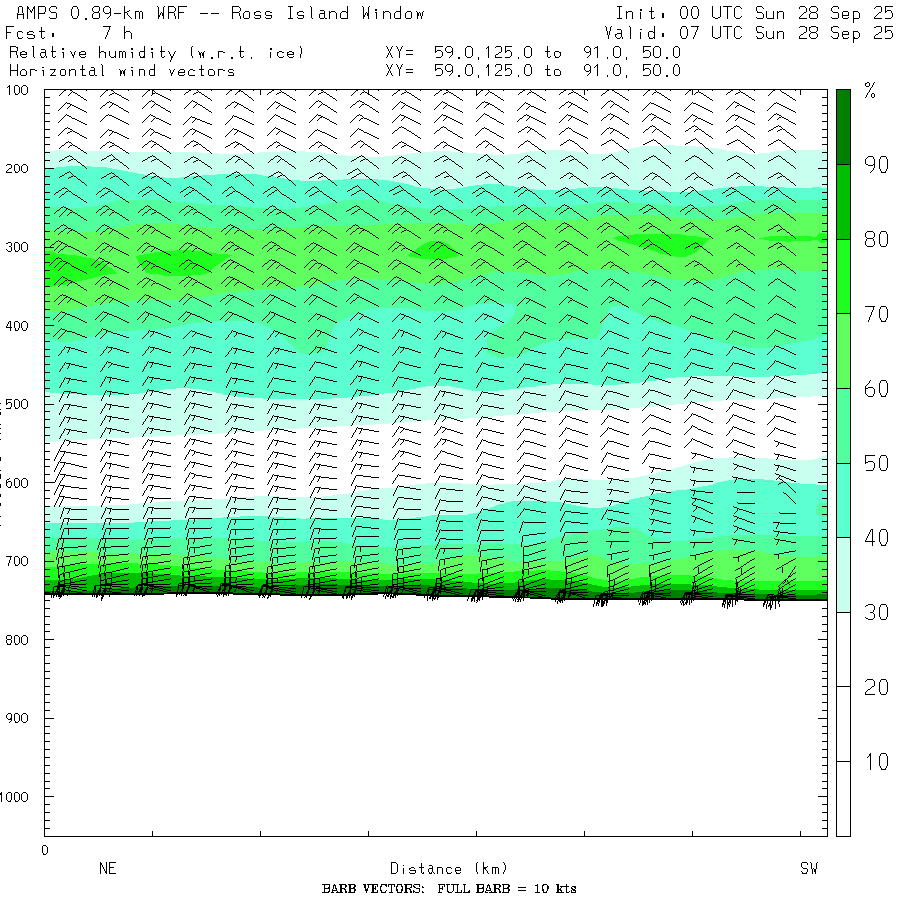Image resolution: width=900 pixels, height=900 pixels.
Task: Select the 40-50% aqua colorbar swatch
Action: pos(843,501)
